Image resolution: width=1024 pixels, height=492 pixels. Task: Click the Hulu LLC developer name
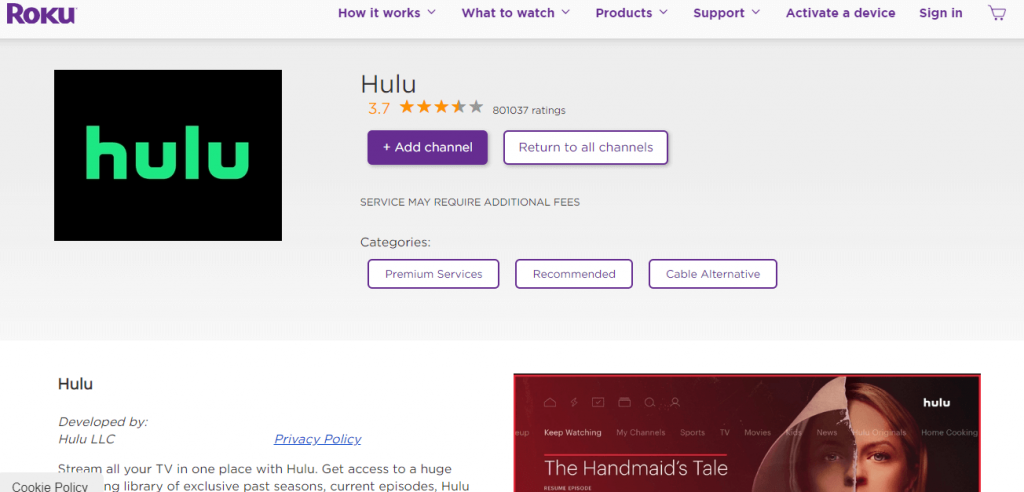[x=87, y=439]
